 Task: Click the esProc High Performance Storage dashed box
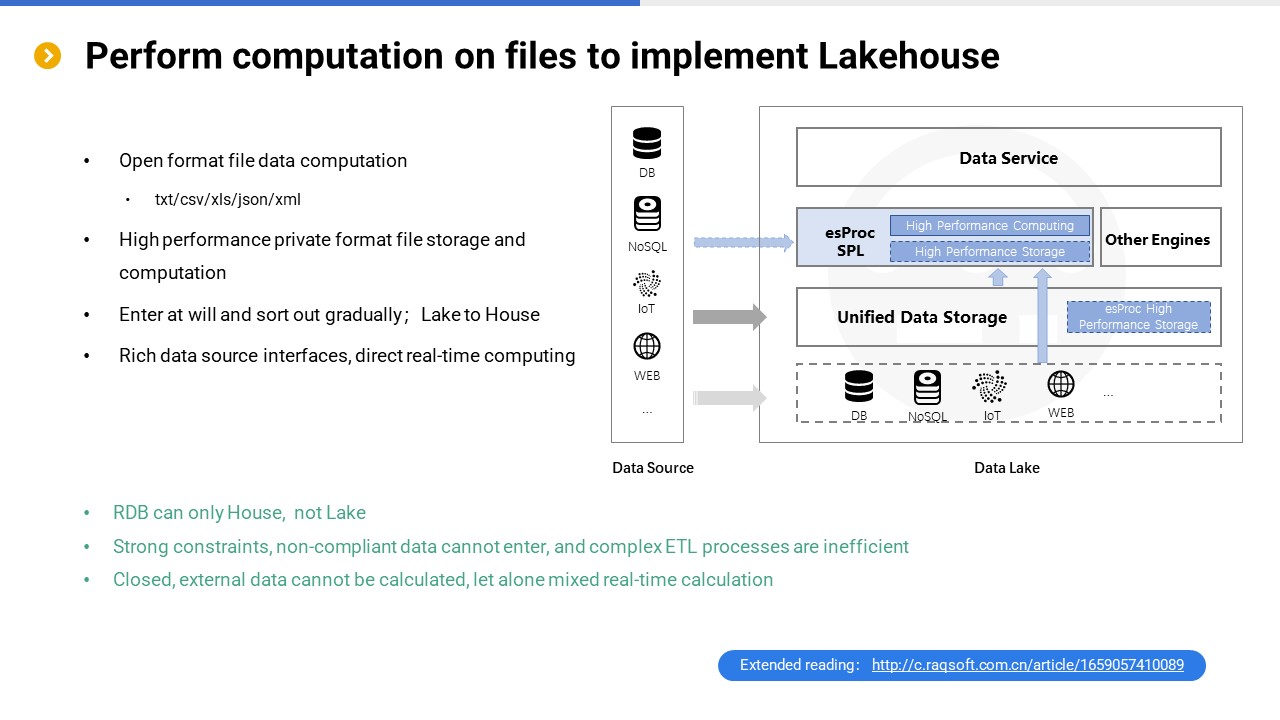1138,317
